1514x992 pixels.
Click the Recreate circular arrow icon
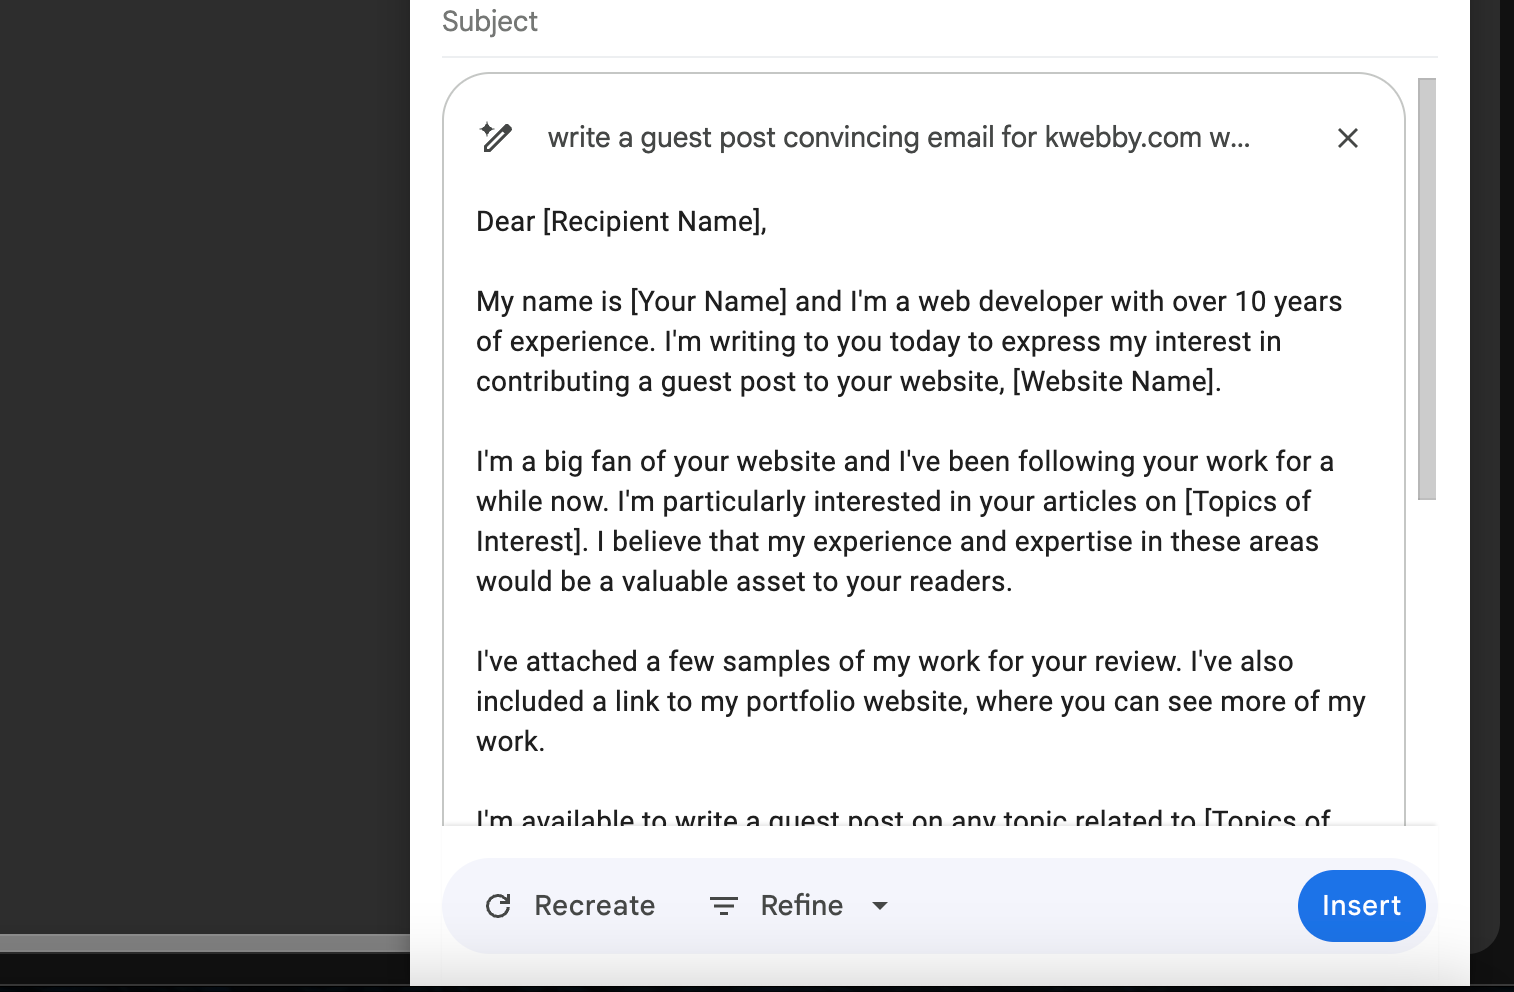click(x=498, y=906)
